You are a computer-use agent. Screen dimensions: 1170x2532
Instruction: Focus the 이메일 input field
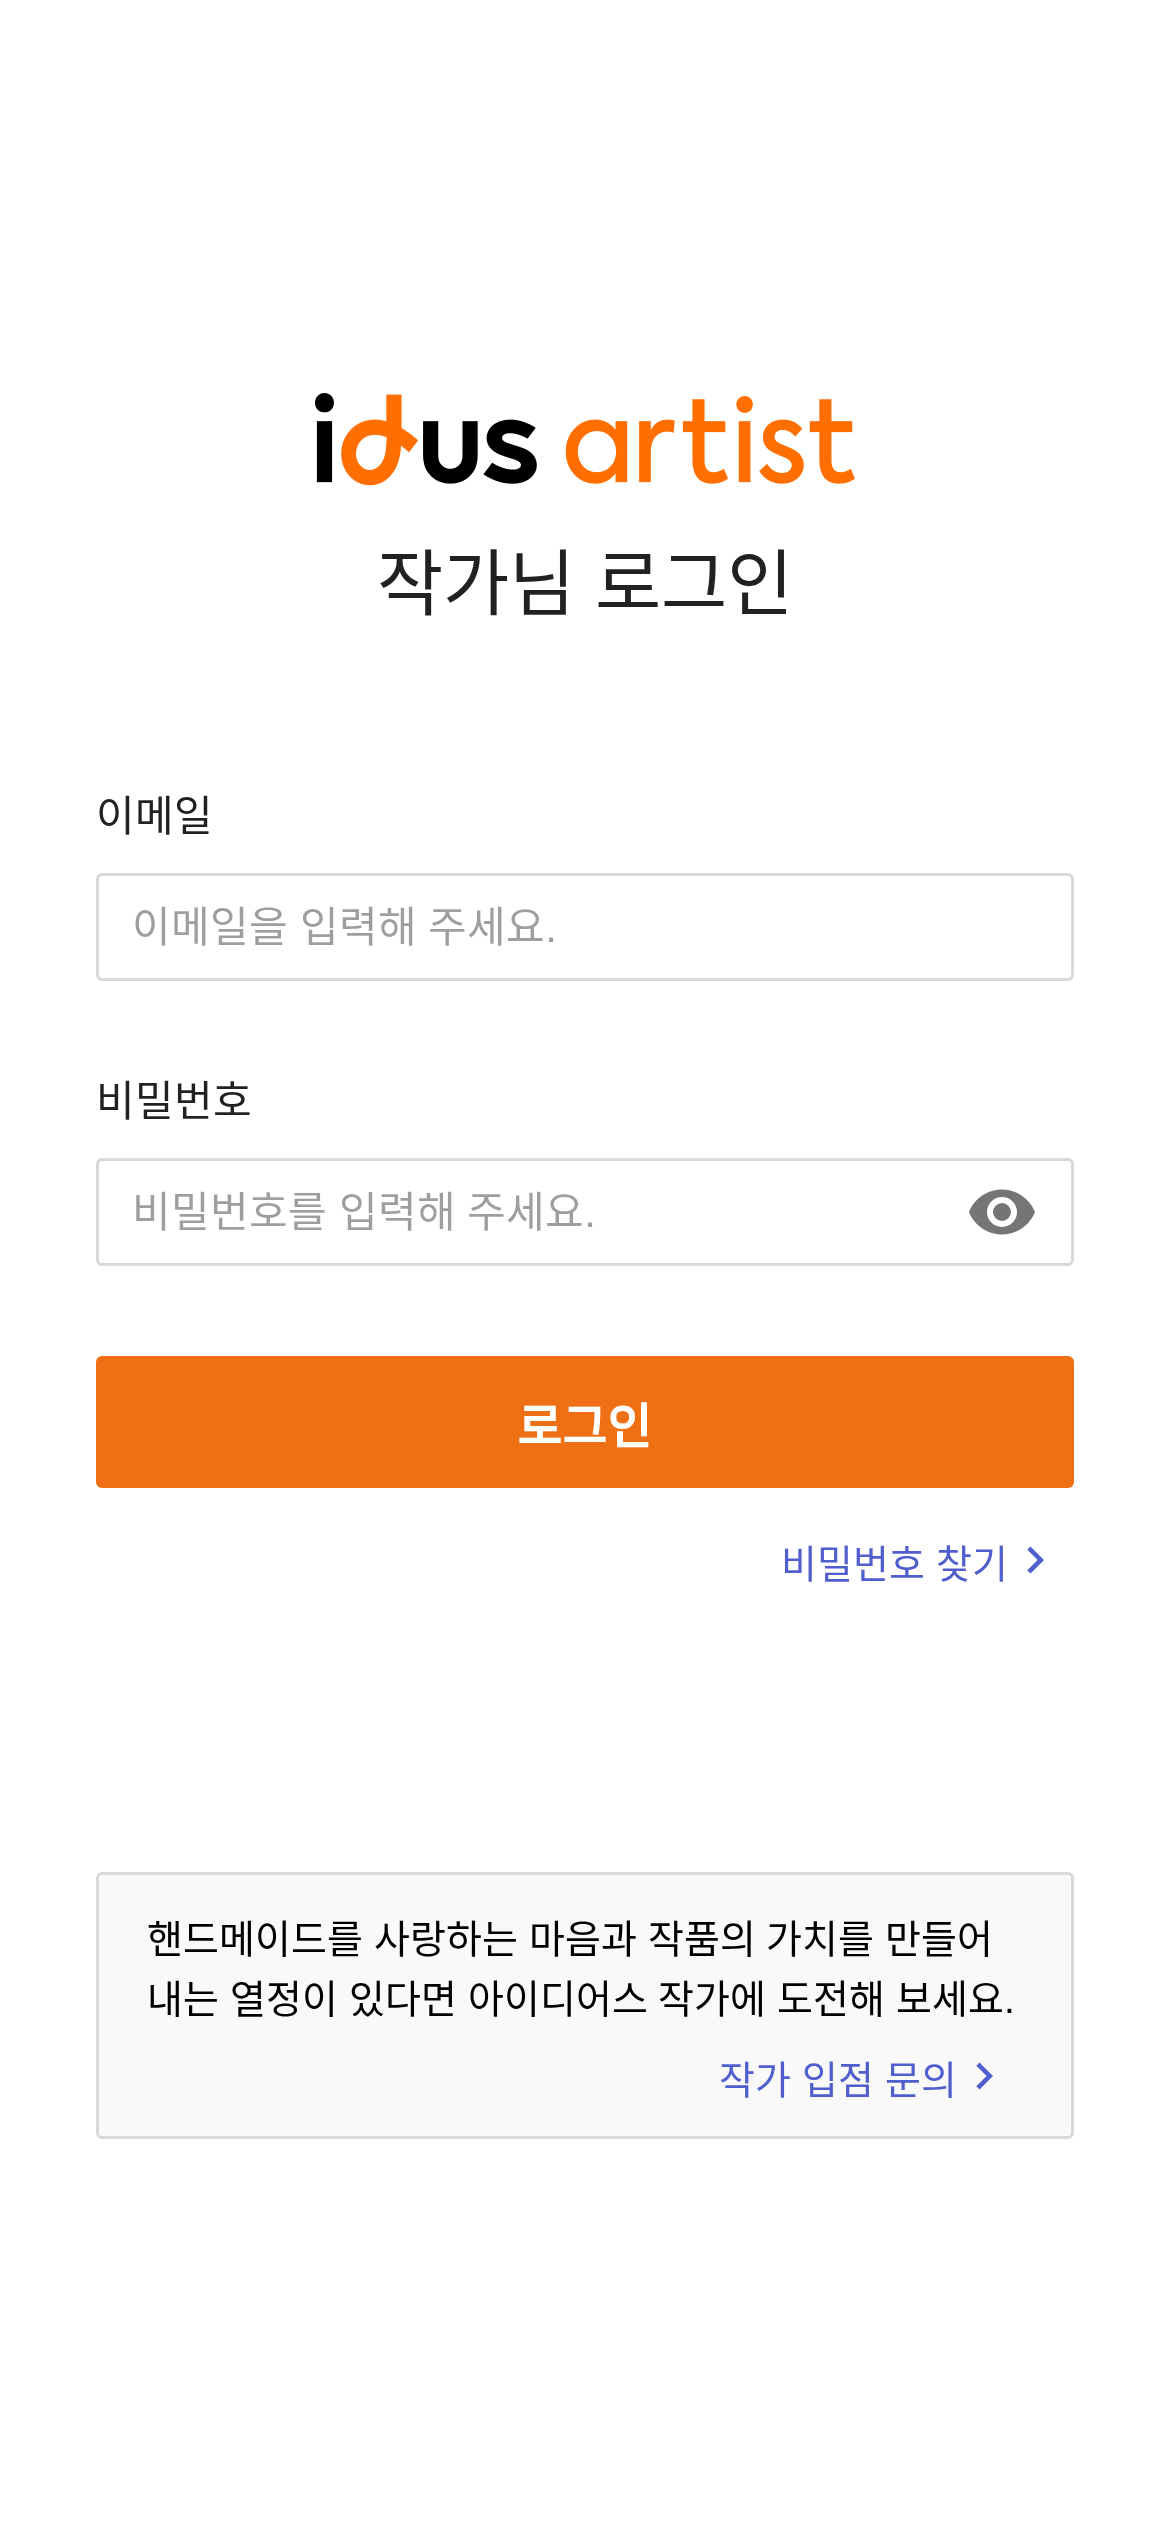(585, 927)
